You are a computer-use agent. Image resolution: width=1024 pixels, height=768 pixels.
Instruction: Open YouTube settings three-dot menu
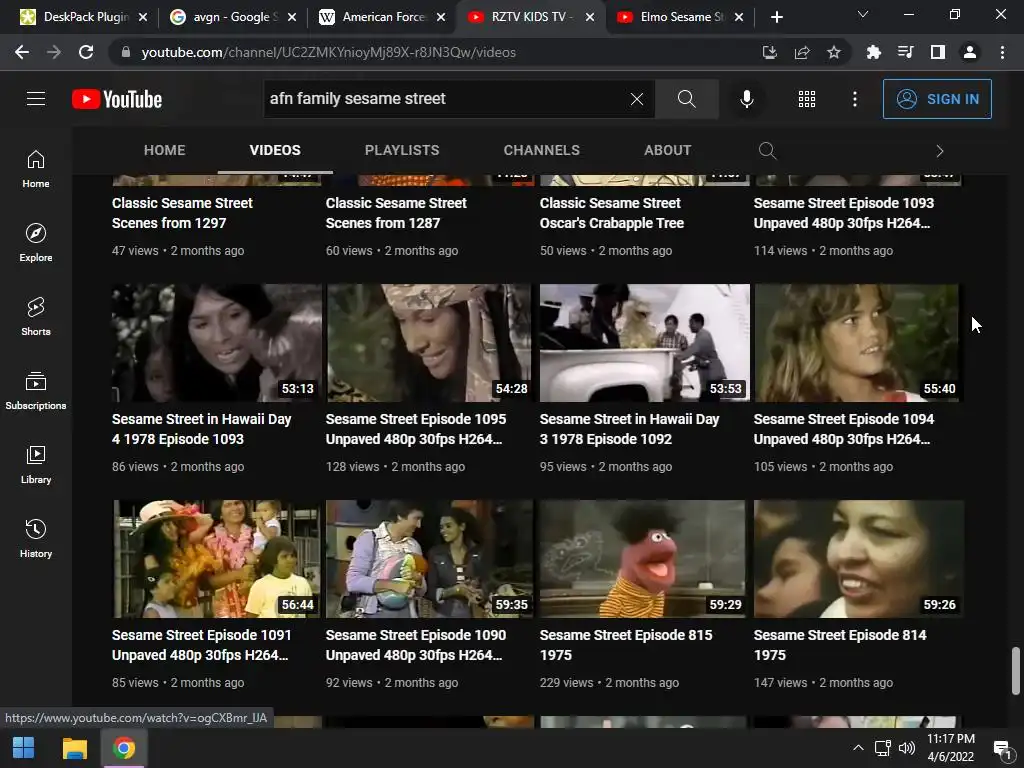pyautogui.click(x=855, y=99)
